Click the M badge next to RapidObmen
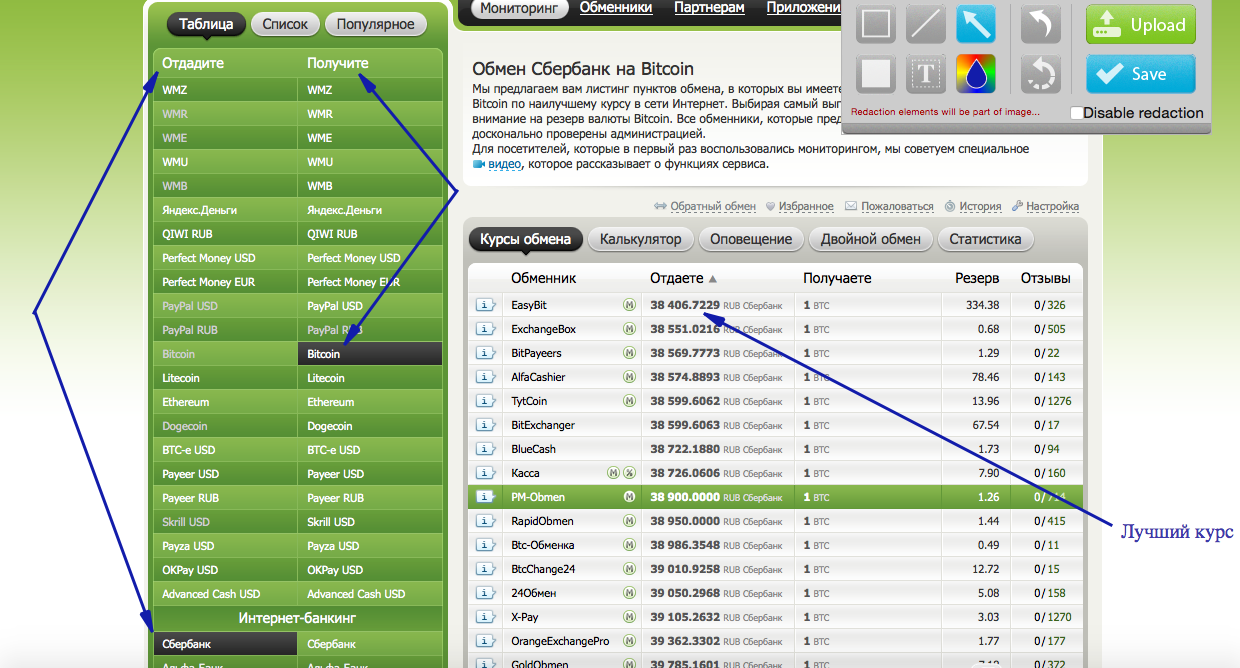Image resolution: width=1240 pixels, height=668 pixels. [629, 521]
